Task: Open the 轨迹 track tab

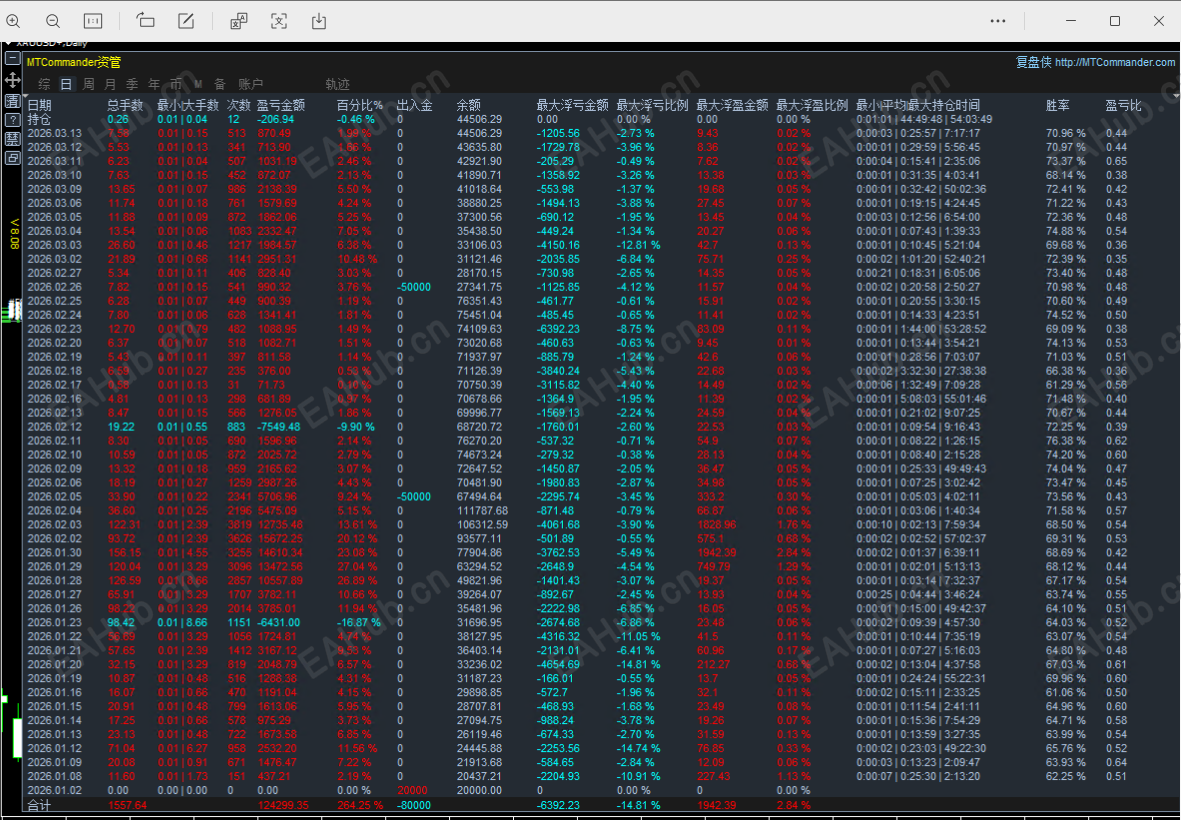Action: [x=337, y=84]
